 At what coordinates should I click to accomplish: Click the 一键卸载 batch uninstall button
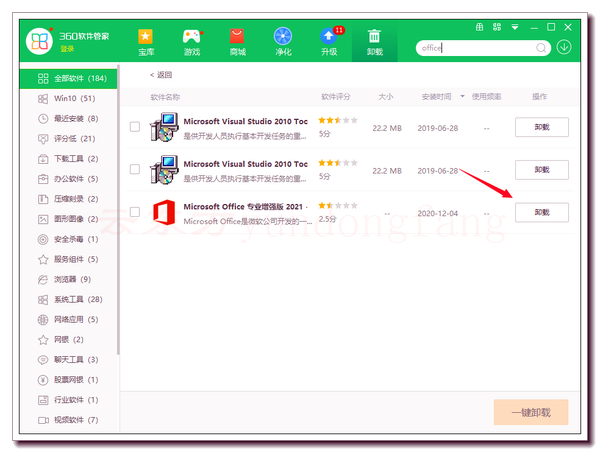click(x=531, y=412)
